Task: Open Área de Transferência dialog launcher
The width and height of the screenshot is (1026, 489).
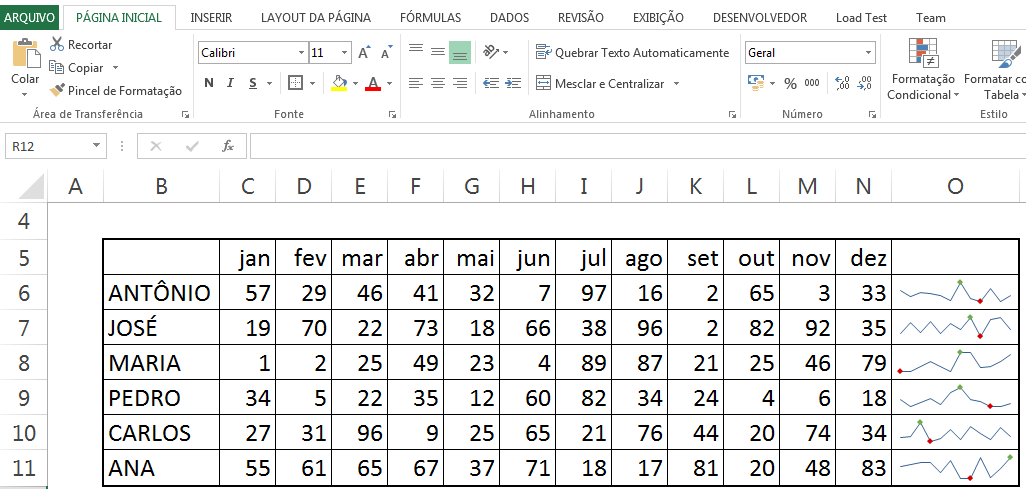Action: tap(186, 115)
